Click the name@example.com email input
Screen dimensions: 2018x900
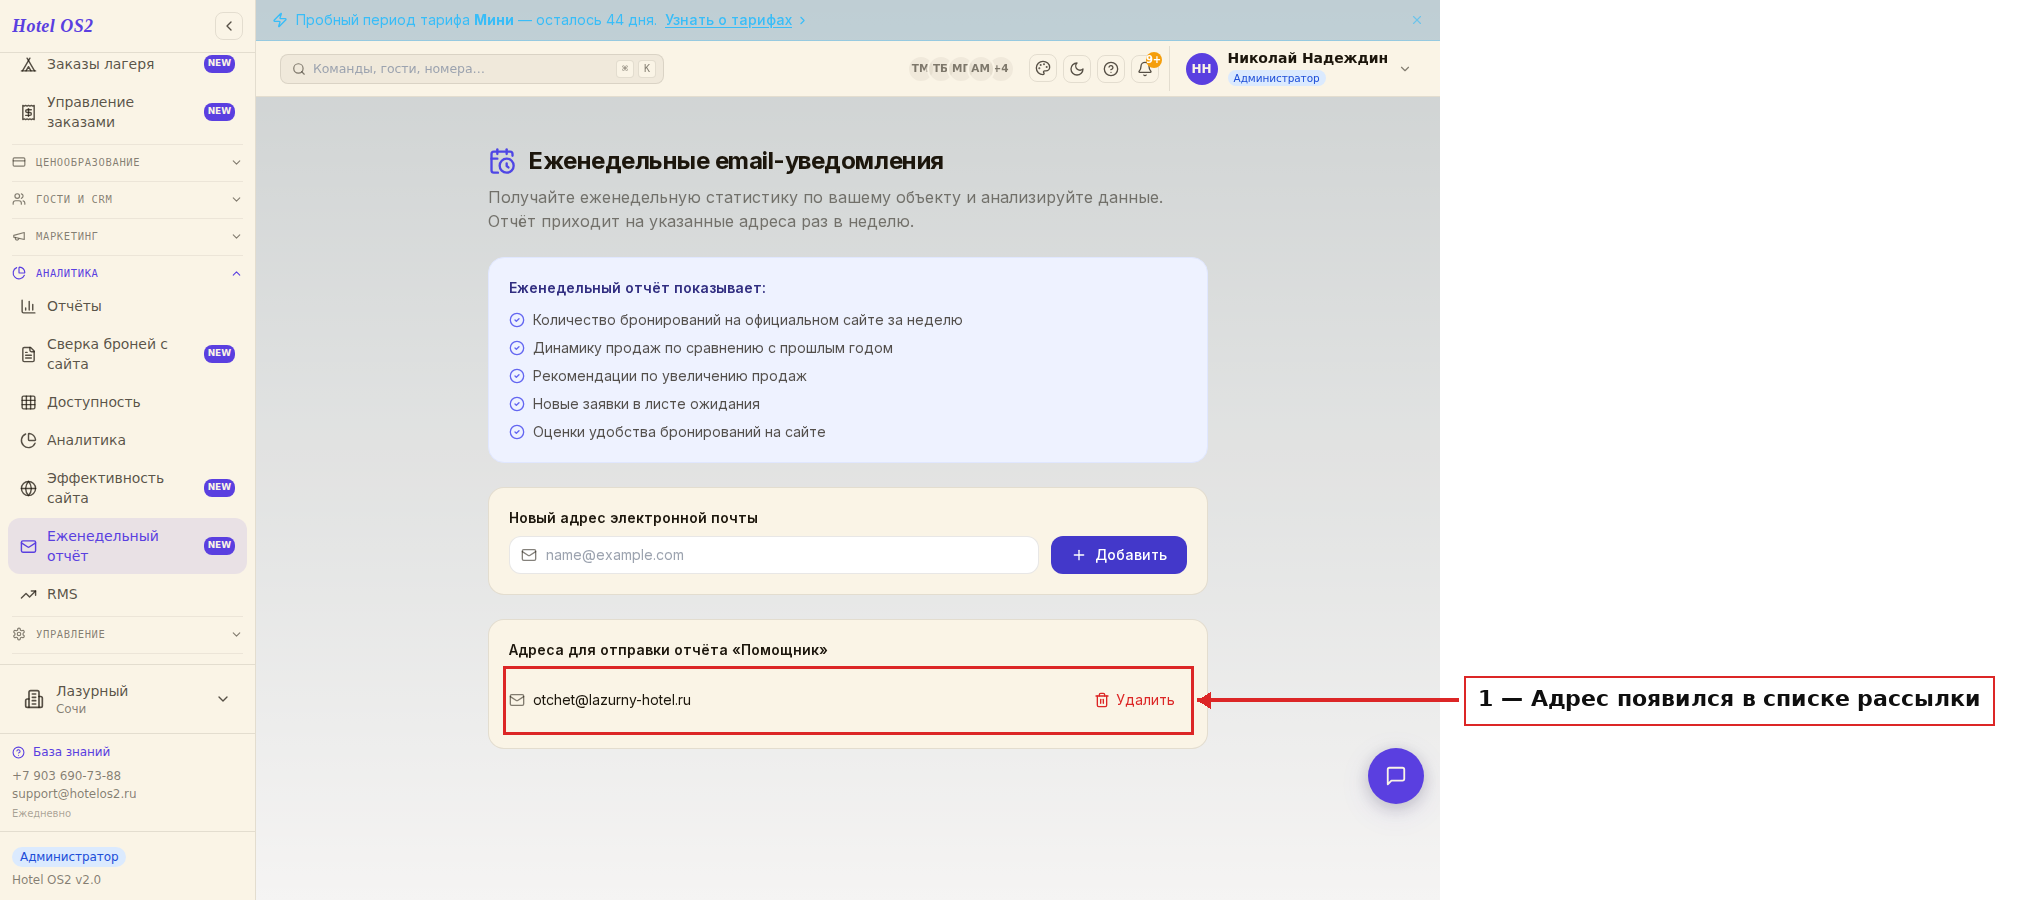(x=774, y=555)
